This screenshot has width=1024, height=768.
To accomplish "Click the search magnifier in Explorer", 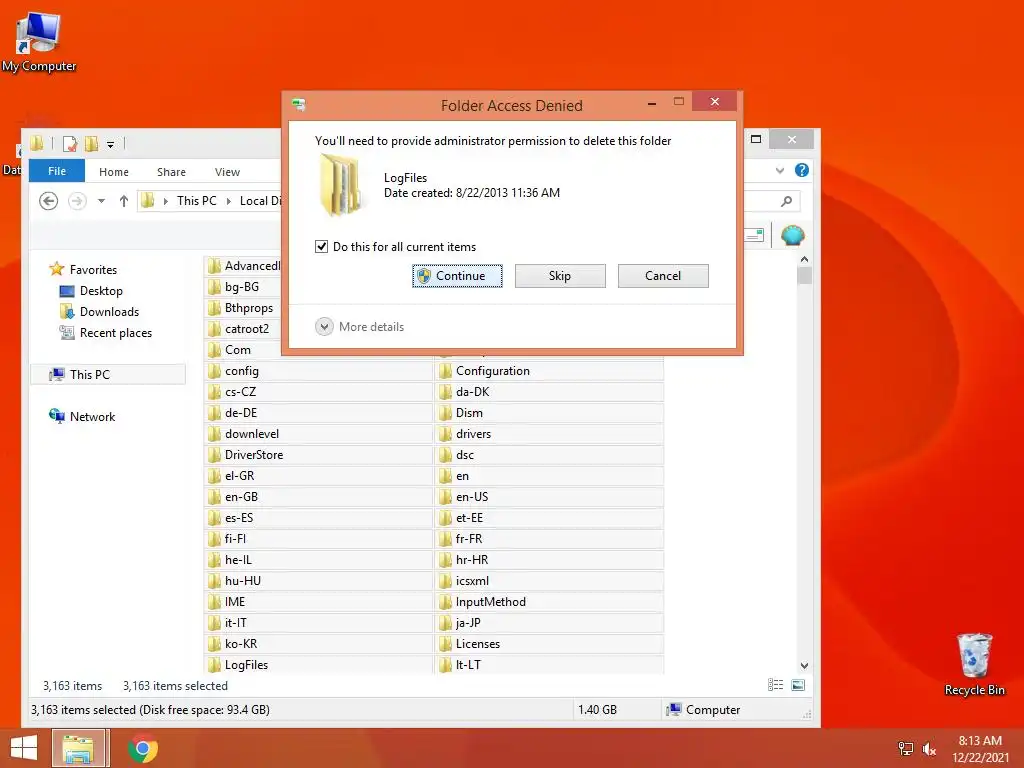I will point(786,201).
